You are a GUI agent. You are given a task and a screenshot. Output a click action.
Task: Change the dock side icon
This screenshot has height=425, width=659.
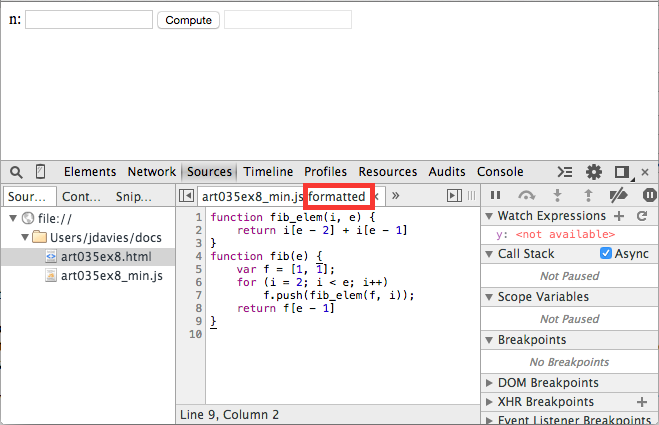point(622,172)
